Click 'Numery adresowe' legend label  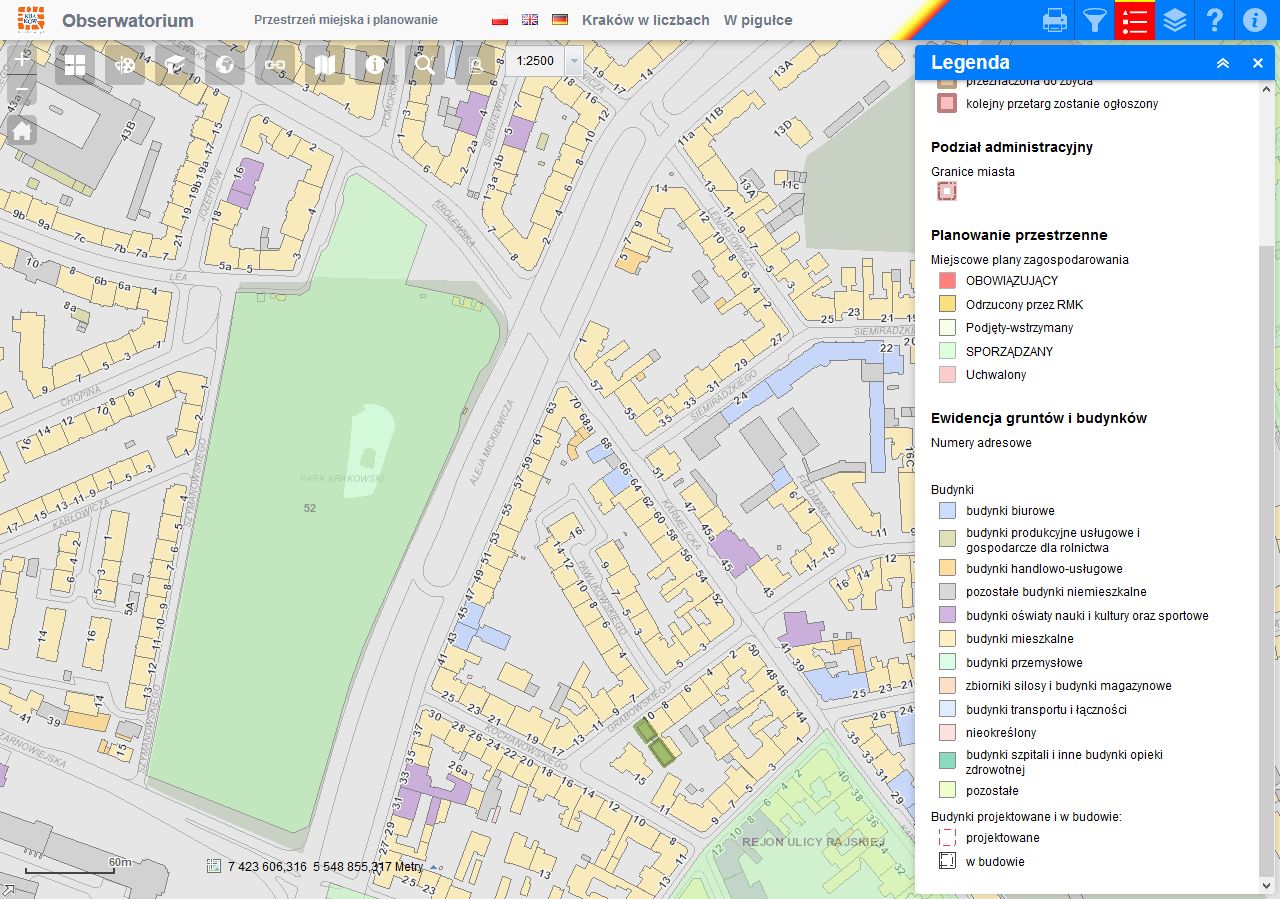coord(981,442)
